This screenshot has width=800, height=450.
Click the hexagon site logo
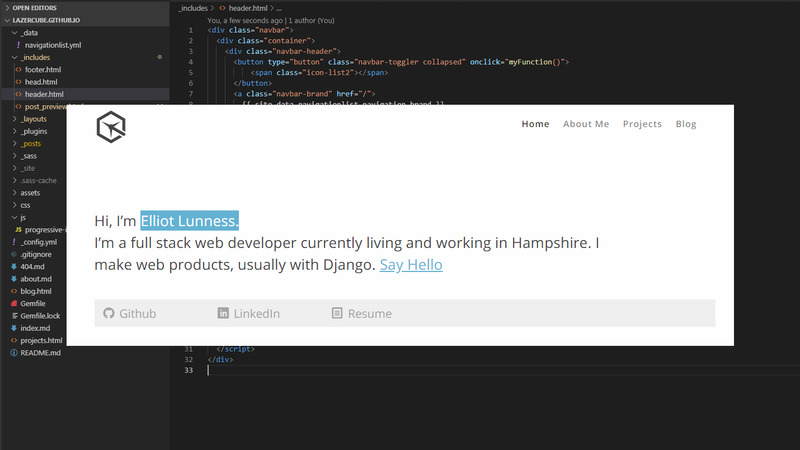point(111,127)
